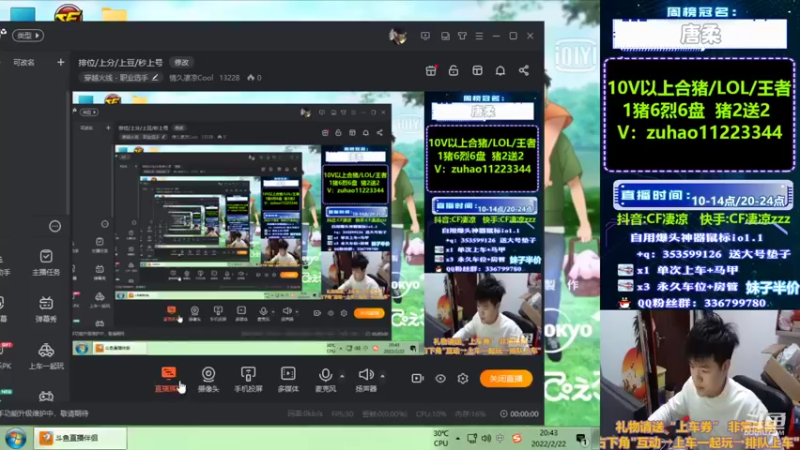Open the layout panel icon
Viewport: 800px width, 450px height.
pos(477,70)
